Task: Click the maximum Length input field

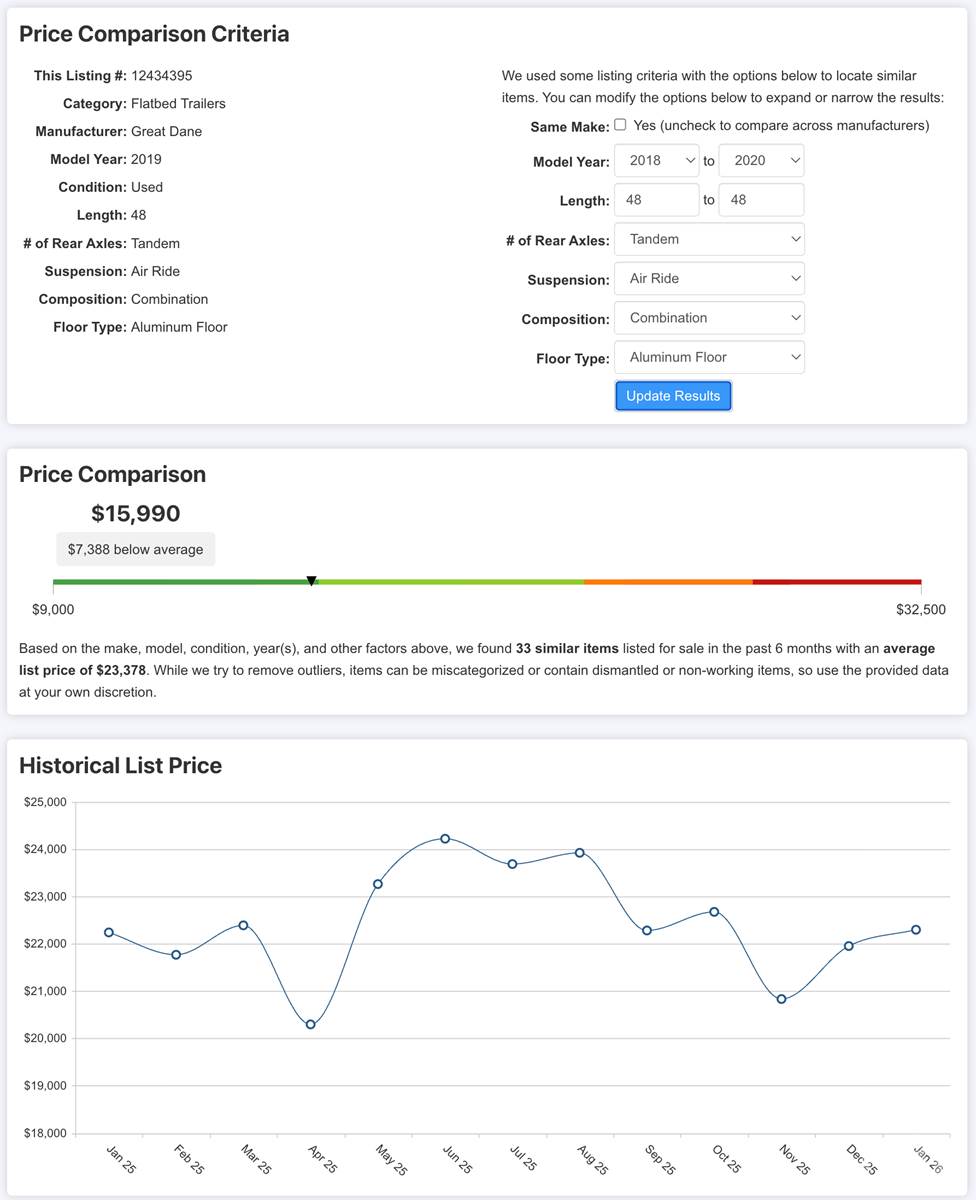Action: (761, 200)
